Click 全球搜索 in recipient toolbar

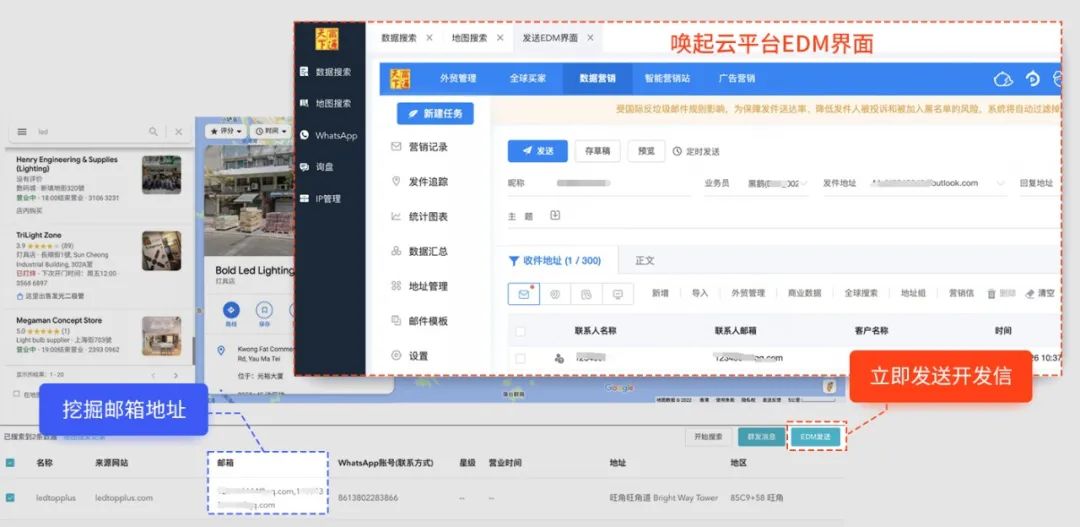[861, 293]
